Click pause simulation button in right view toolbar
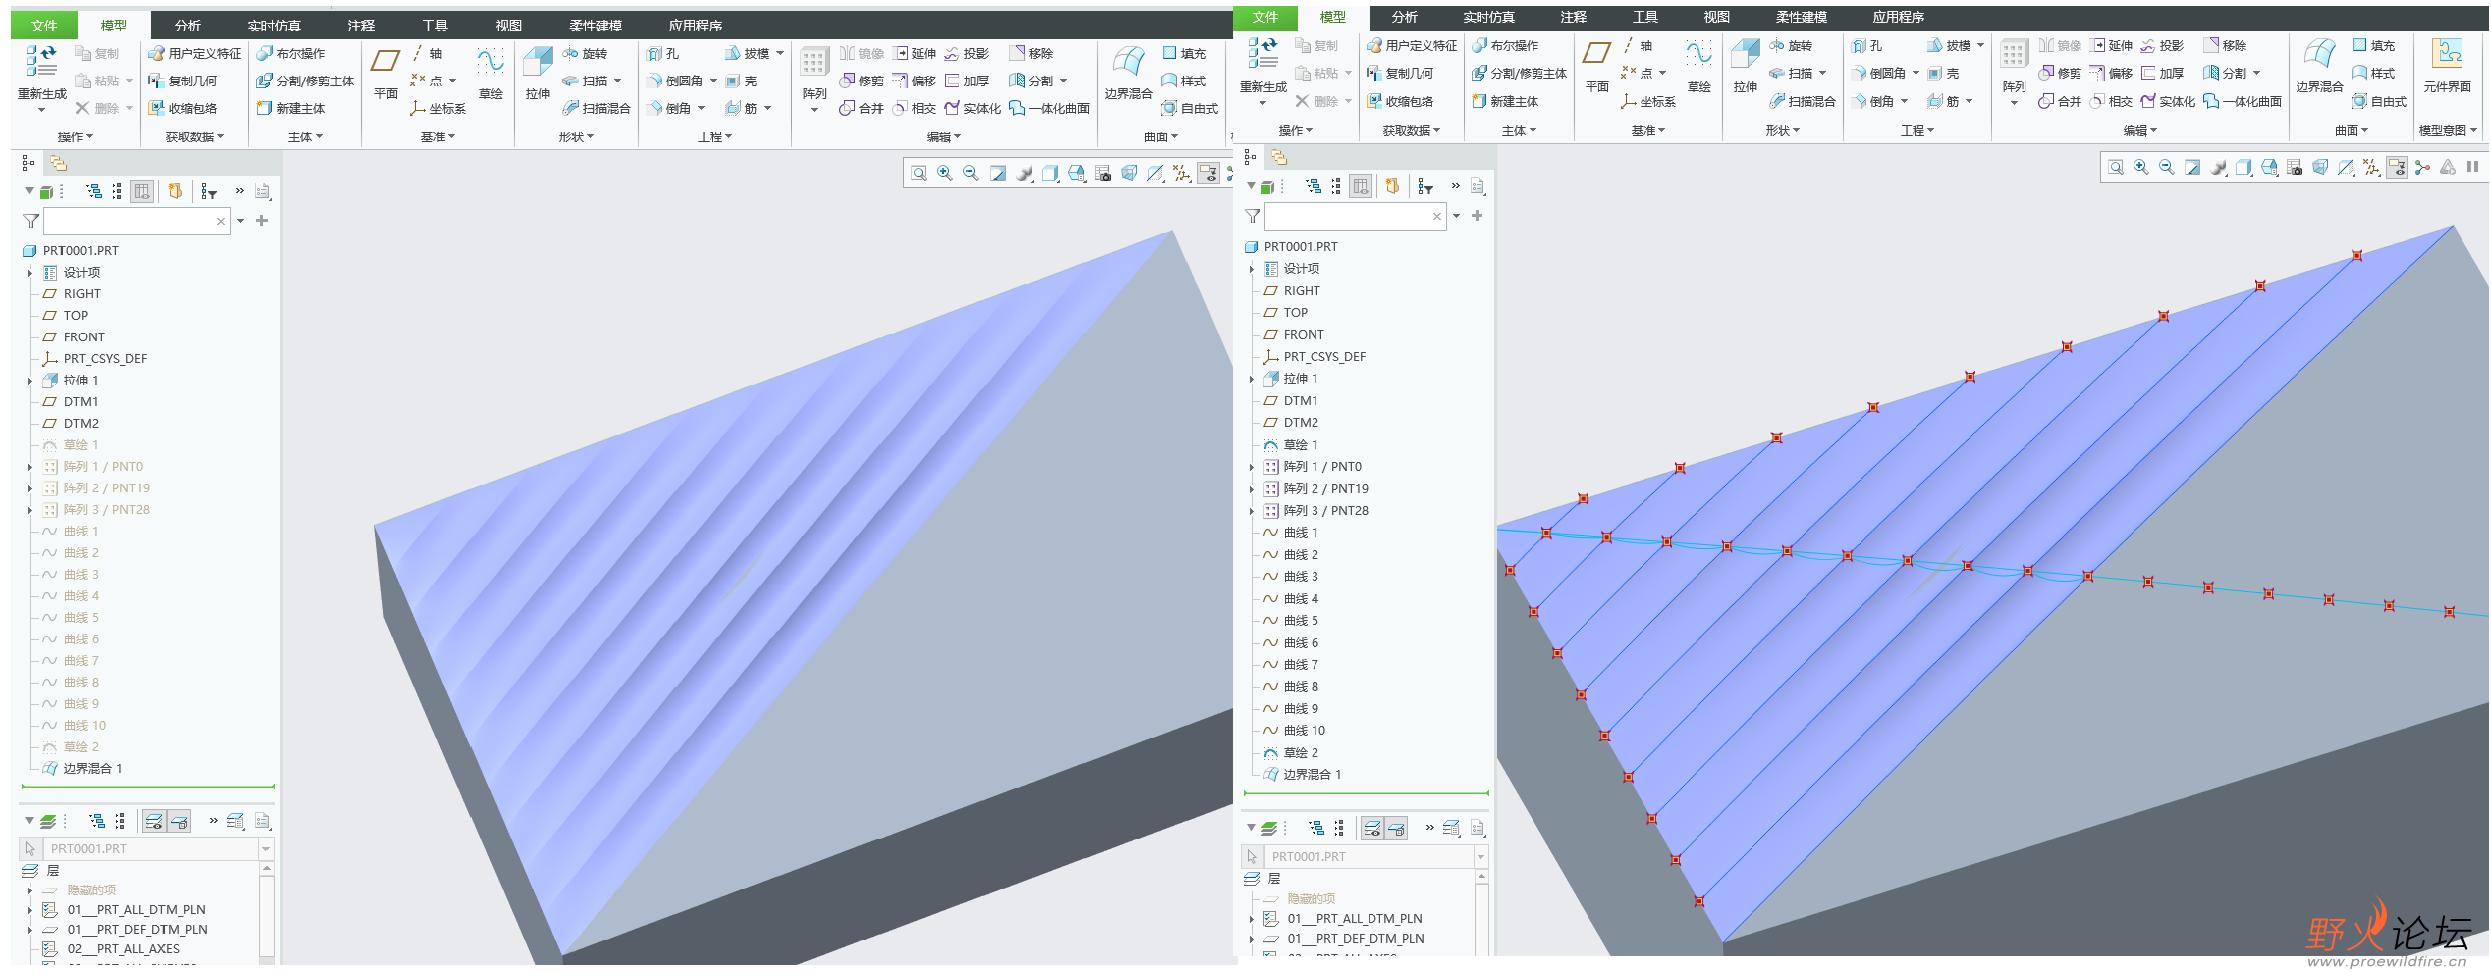2491x978 pixels. coord(2472,168)
